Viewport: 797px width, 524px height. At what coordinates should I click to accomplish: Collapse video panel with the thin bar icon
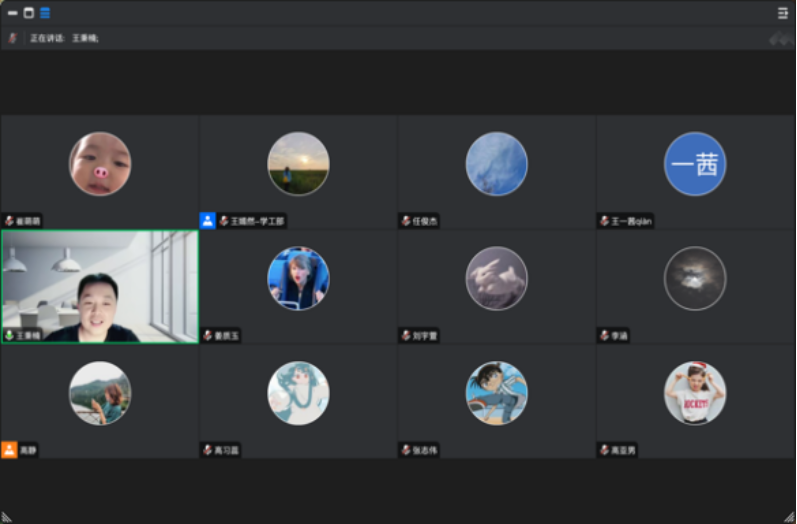(x=13, y=13)
